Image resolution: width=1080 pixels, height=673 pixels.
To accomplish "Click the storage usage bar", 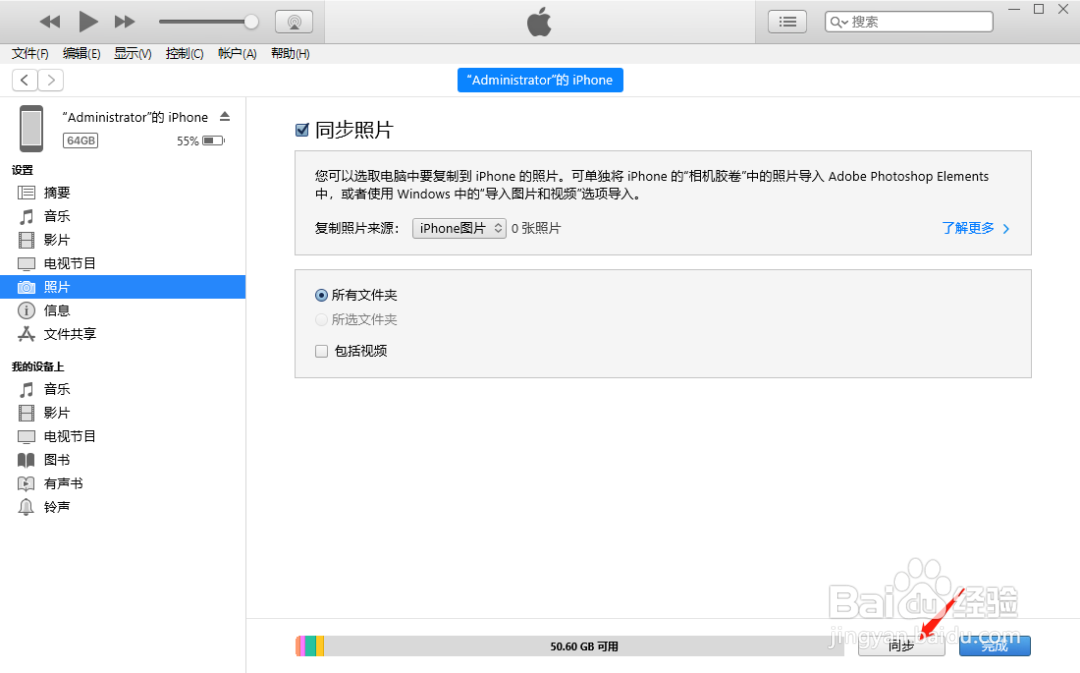I will [570, 646].
